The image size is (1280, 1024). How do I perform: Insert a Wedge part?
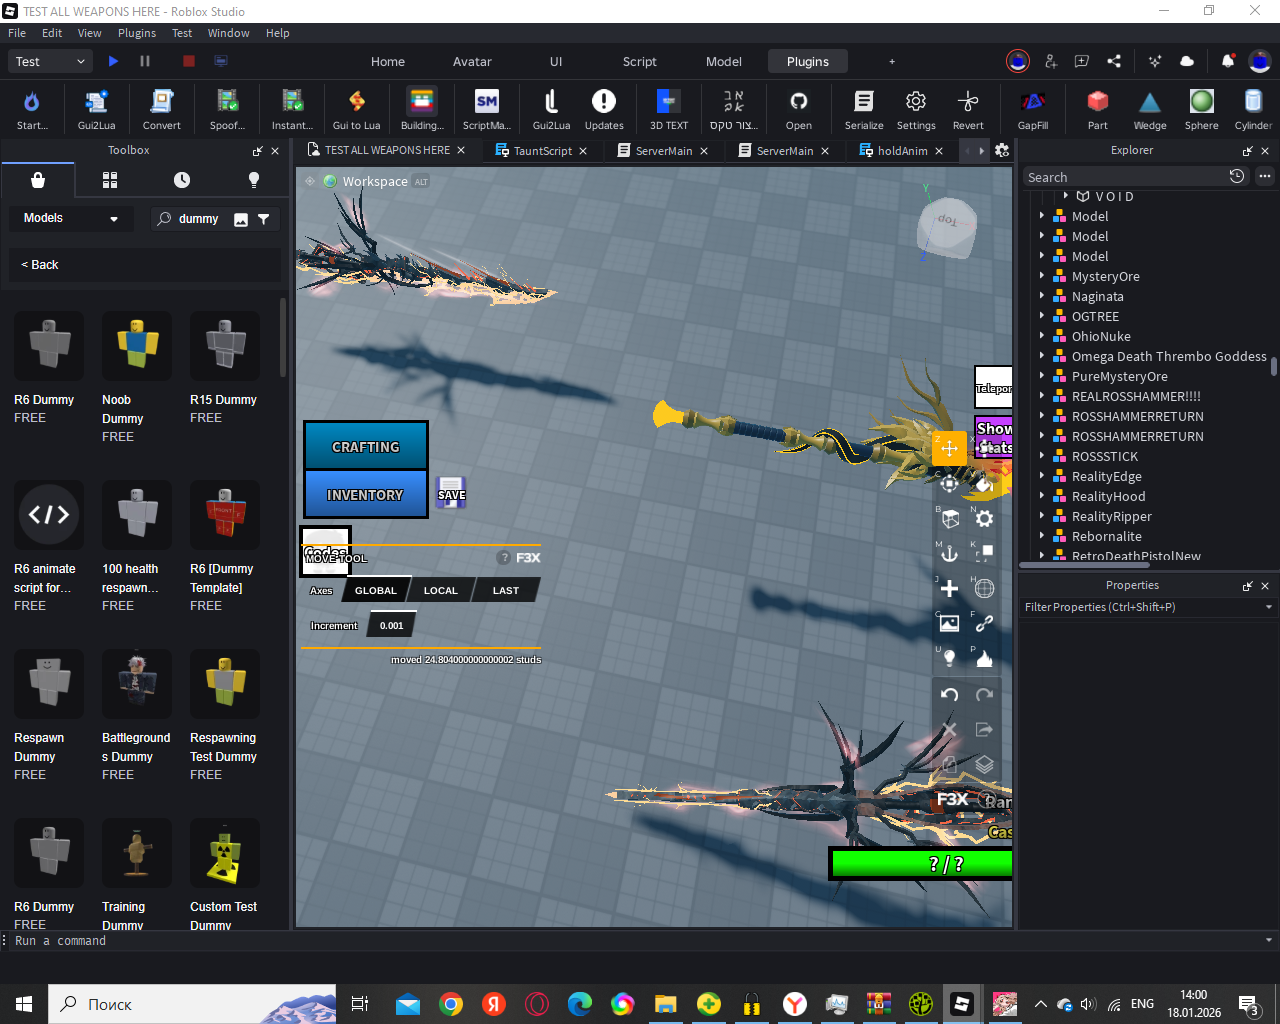[1150, 109]
